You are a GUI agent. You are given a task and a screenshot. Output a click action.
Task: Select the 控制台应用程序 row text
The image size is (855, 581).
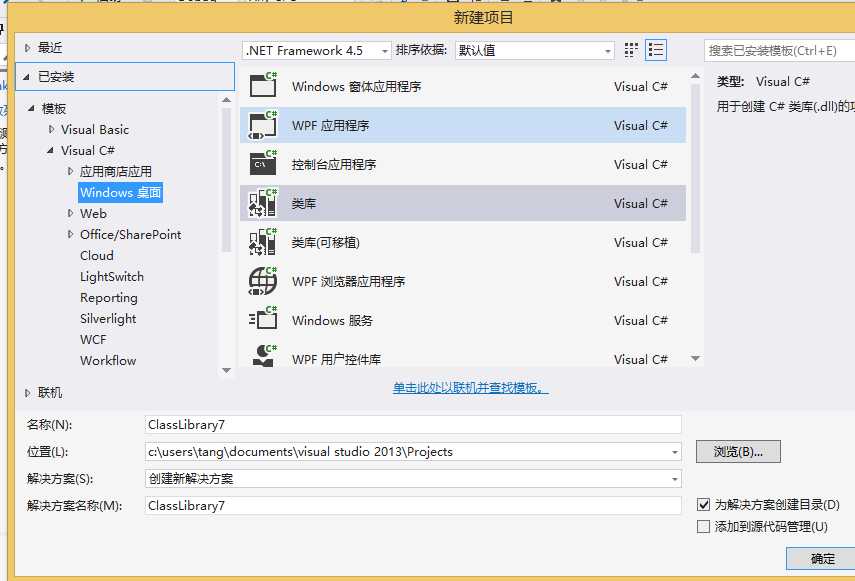coord(334,165)
